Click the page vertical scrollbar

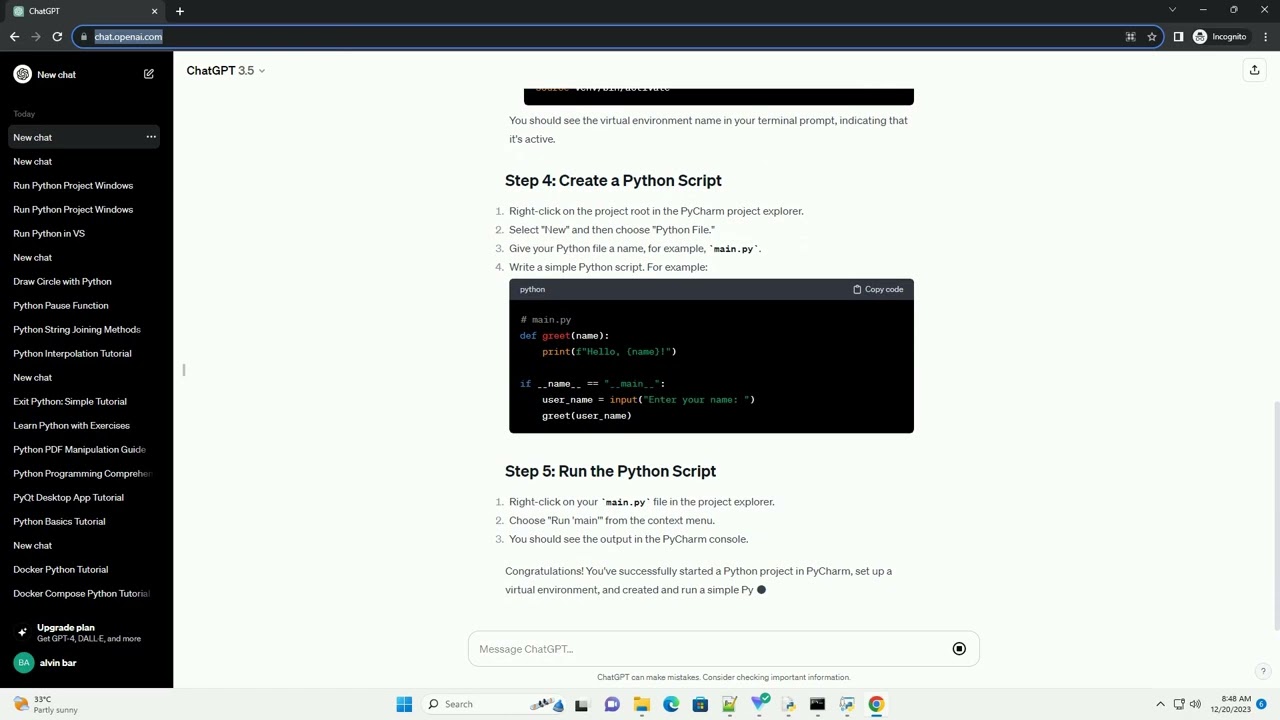click(1275, 515)
